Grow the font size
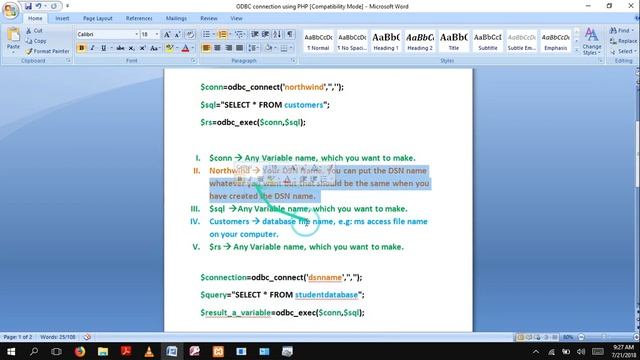The height and width of the screenshot is (360, 640). click(167, 35)
